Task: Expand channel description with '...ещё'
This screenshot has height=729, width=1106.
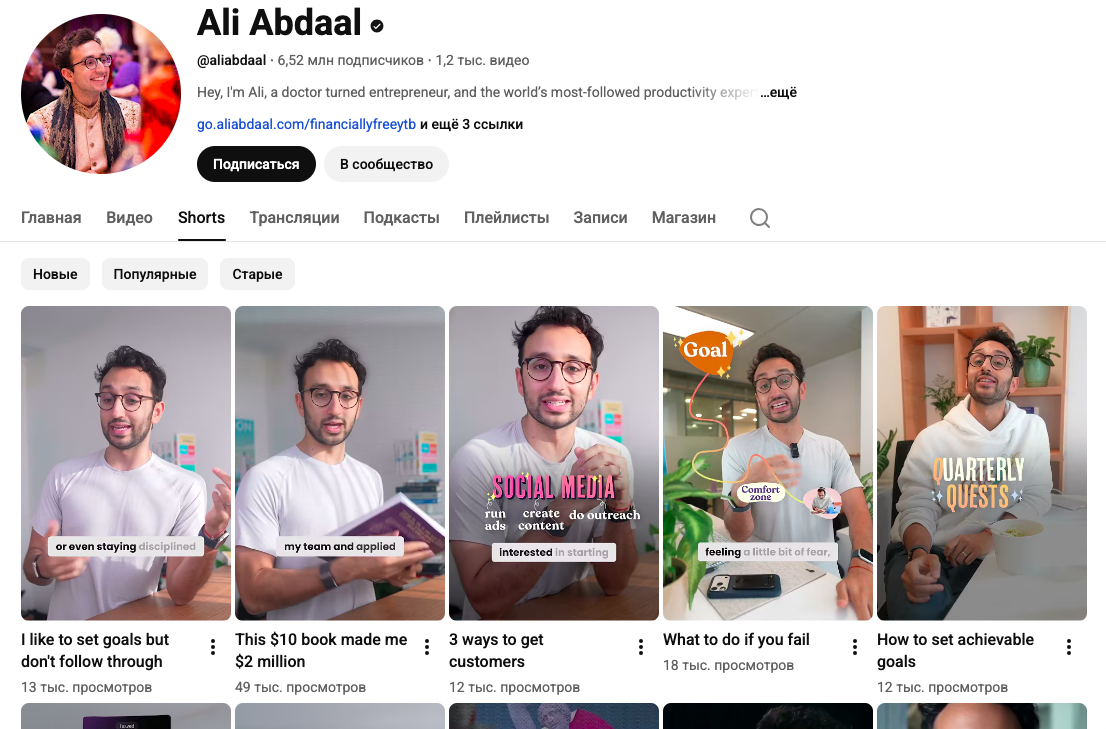Action: tap(779, 92)
